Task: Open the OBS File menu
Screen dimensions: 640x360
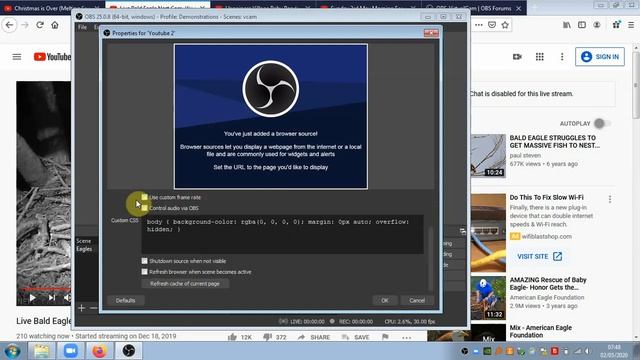Action: coord(82,27)
